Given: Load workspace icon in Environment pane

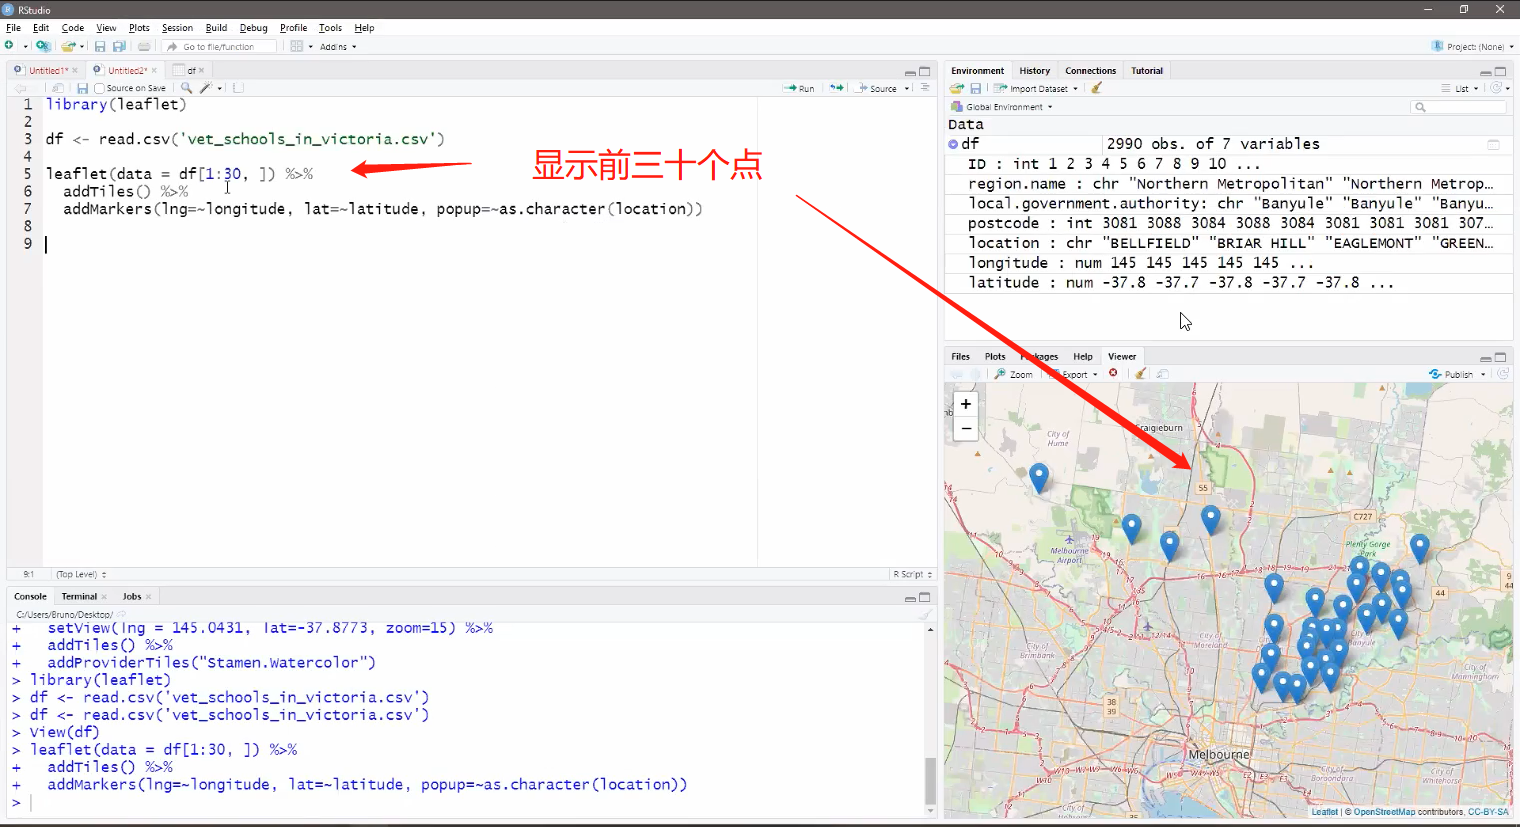Looking at the screenshot, I should [x=957, y=88].
